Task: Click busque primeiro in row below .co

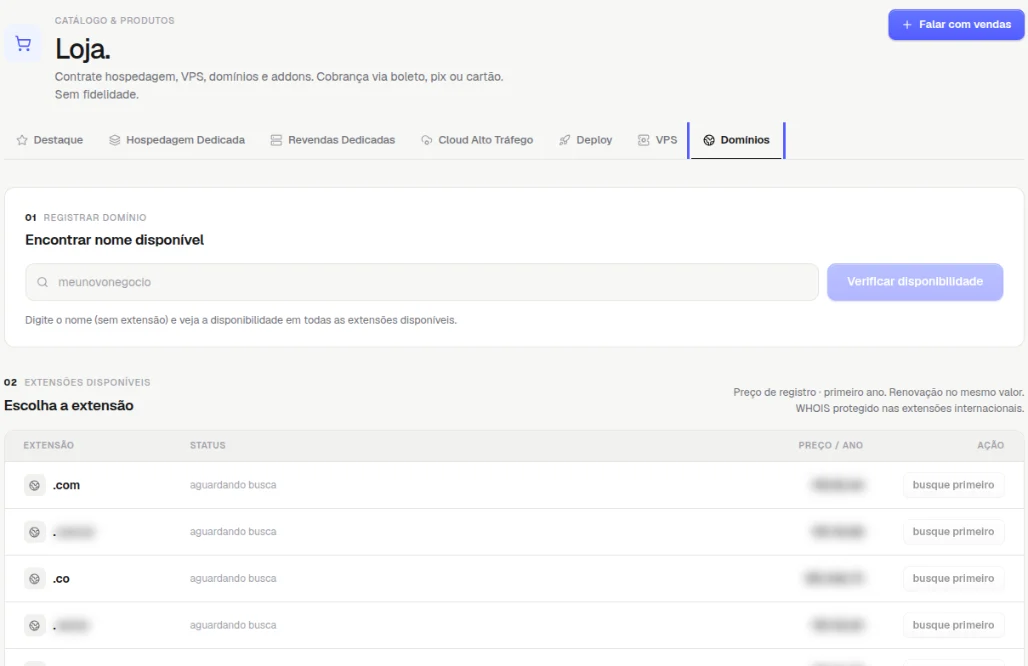Action: (953, 625)
